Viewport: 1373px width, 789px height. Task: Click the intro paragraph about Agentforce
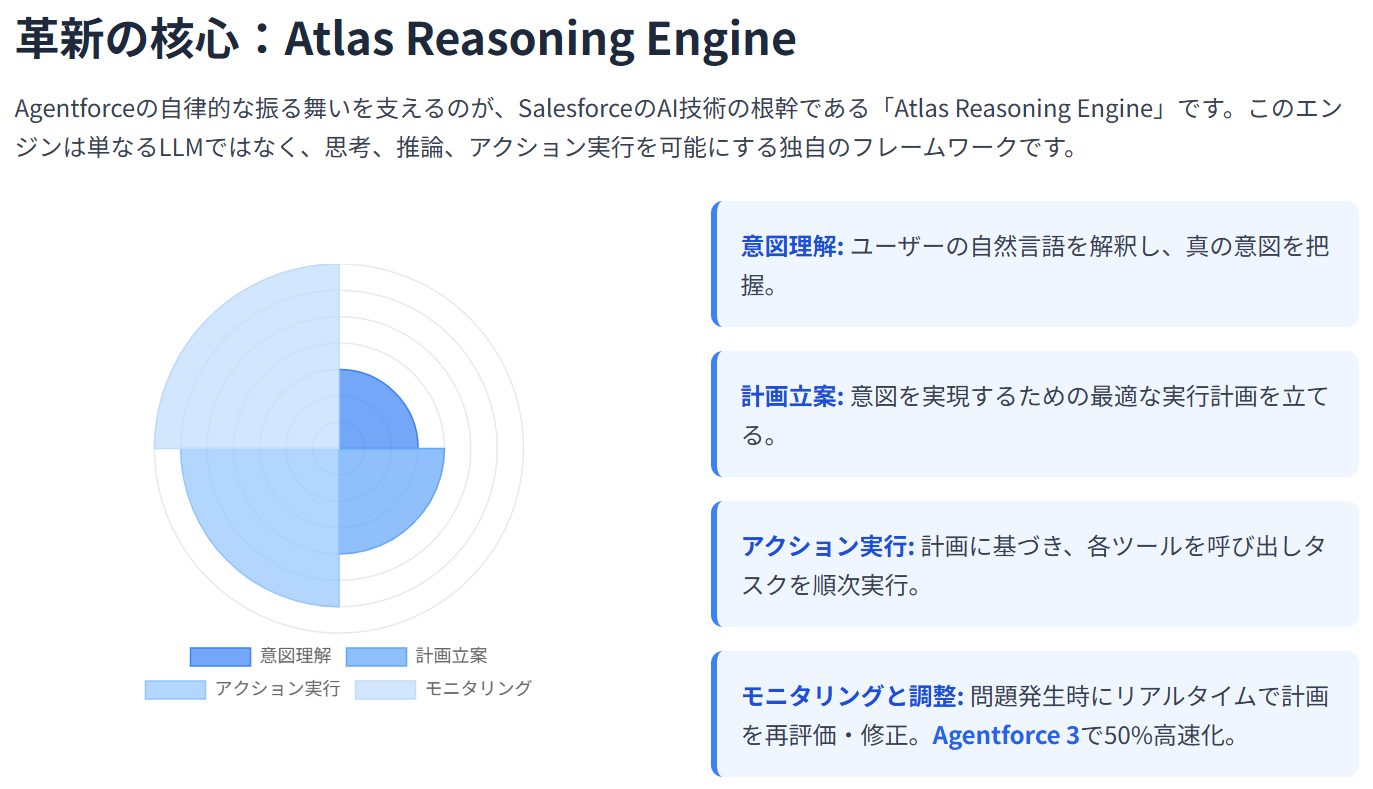[680, 128]
